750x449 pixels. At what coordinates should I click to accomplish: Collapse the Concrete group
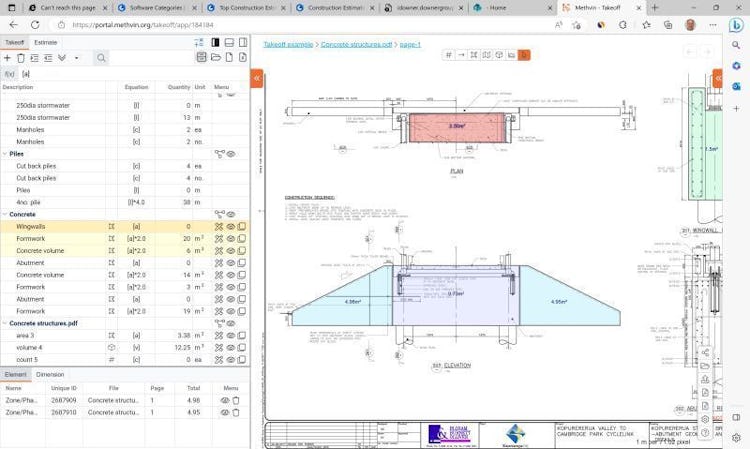point(5,214)
